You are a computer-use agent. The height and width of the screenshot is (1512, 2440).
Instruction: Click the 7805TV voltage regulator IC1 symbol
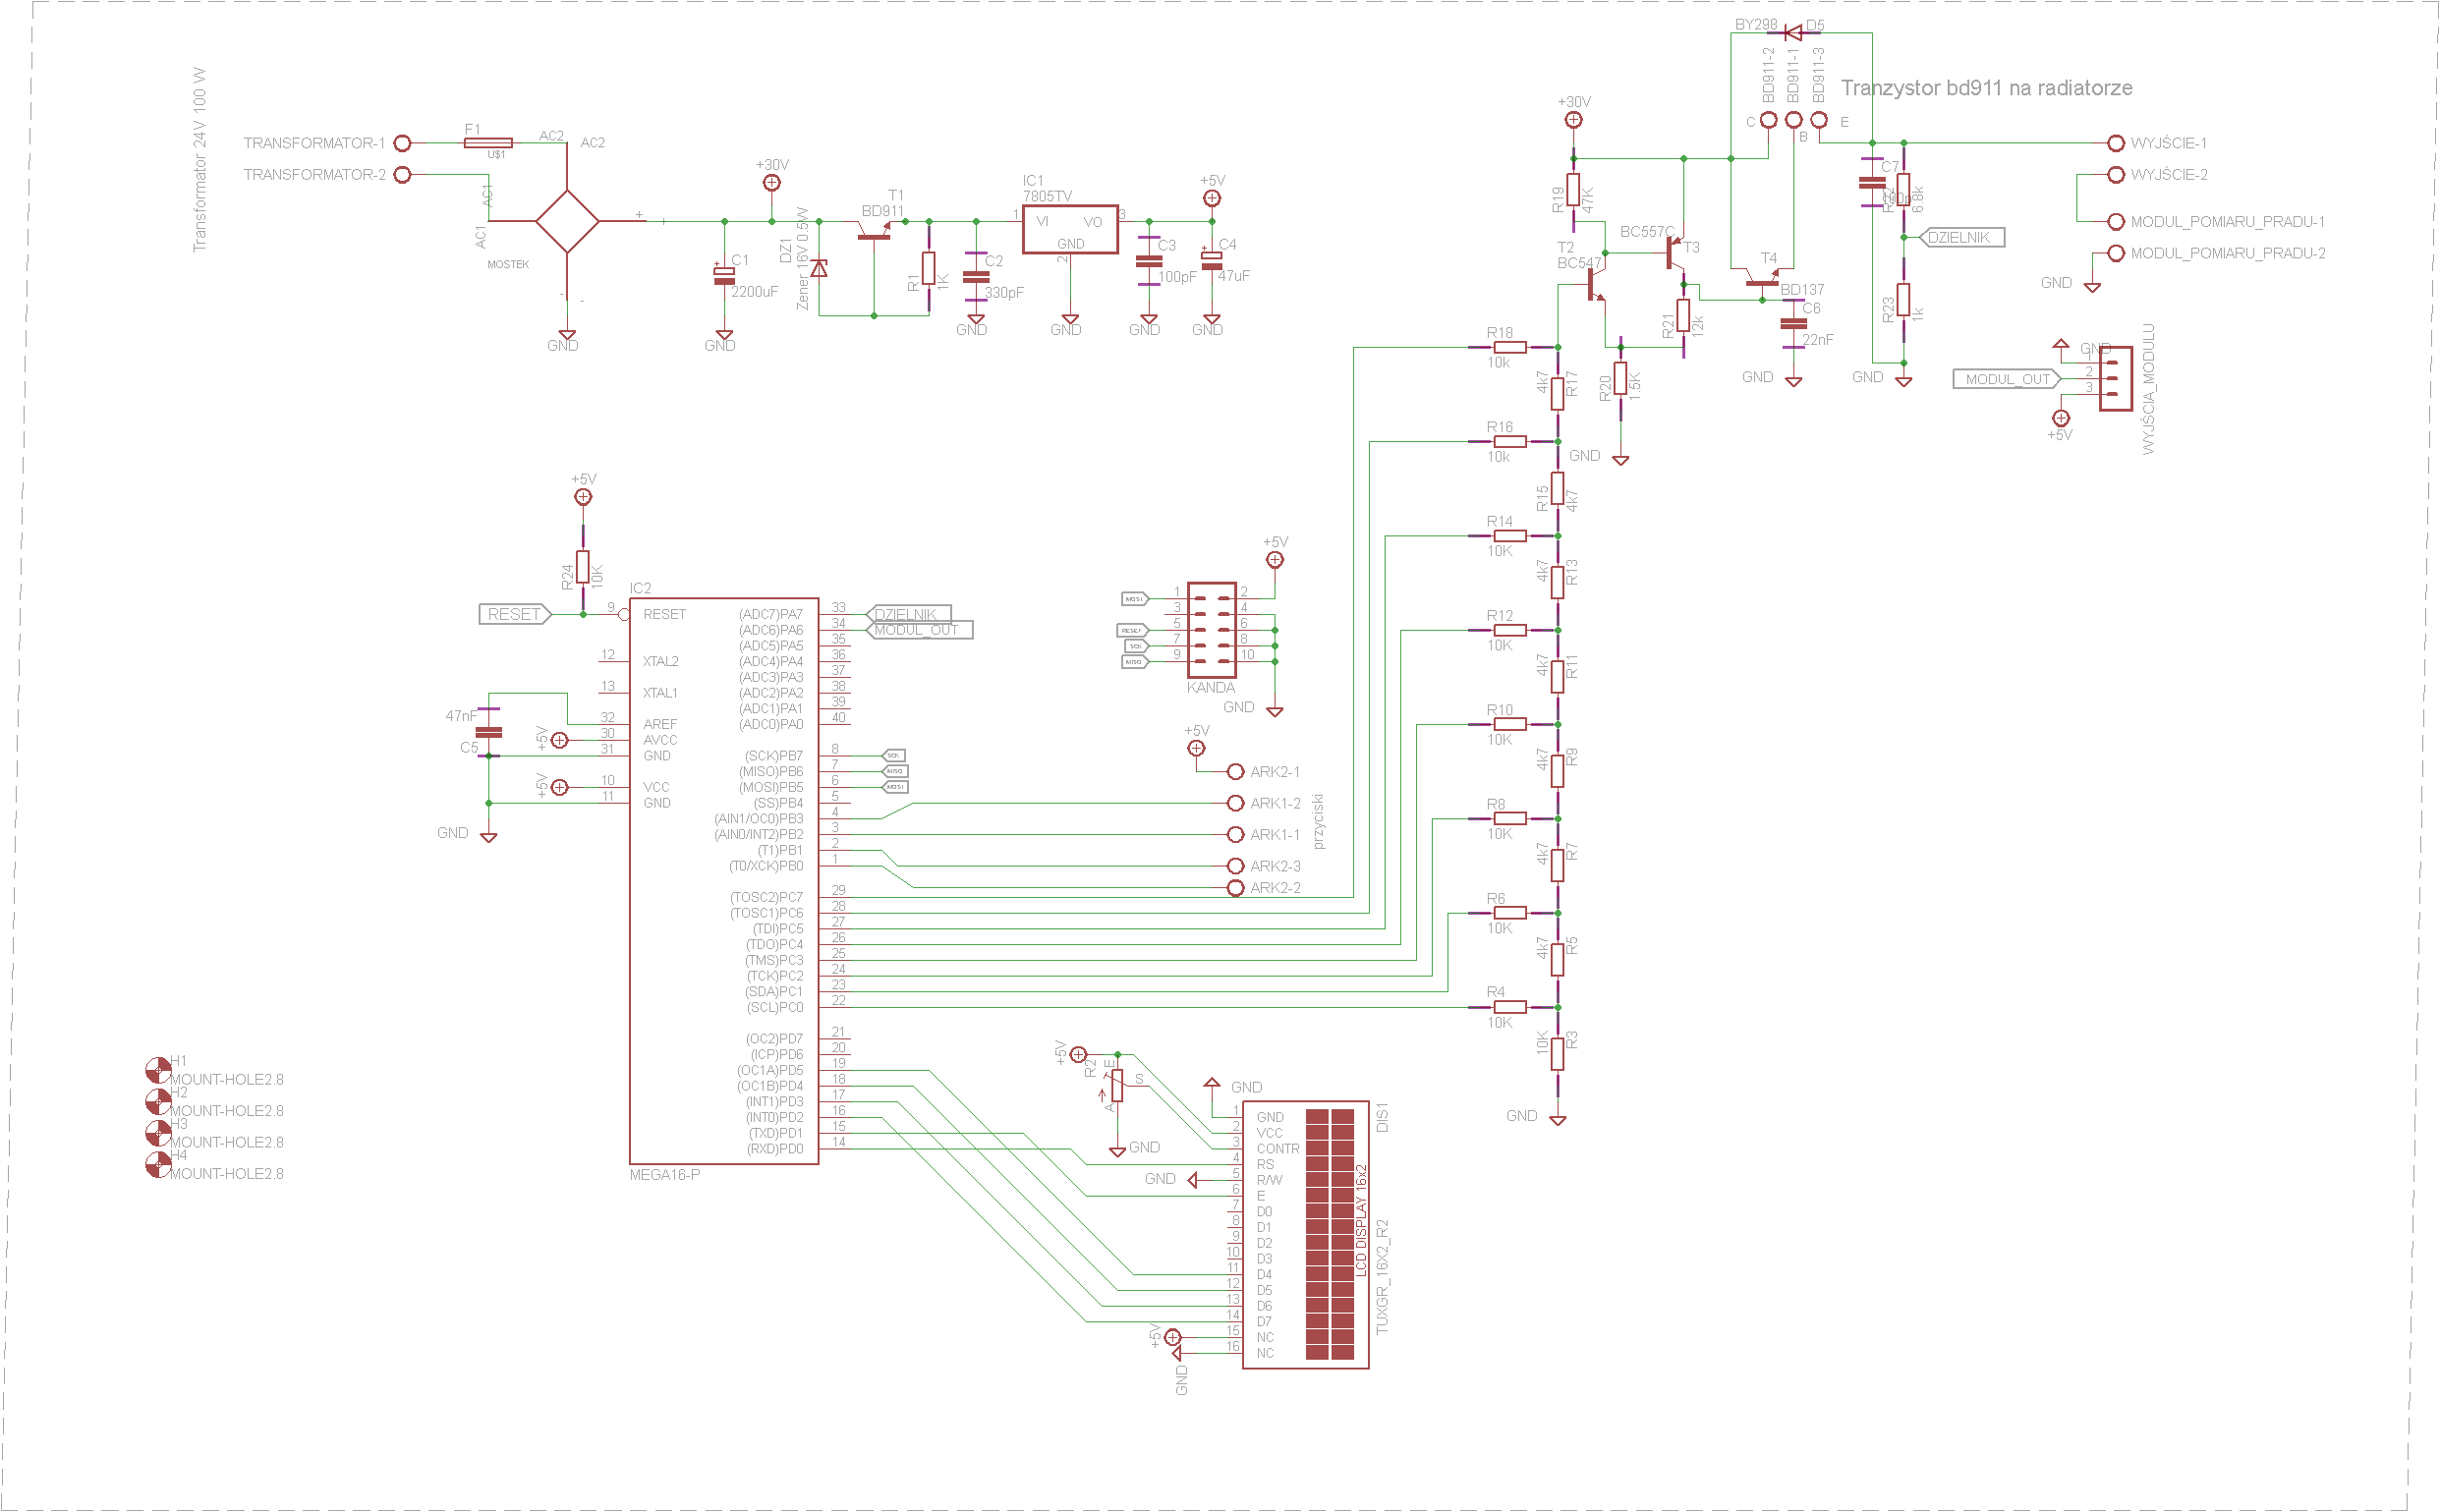click(1069, 229)
